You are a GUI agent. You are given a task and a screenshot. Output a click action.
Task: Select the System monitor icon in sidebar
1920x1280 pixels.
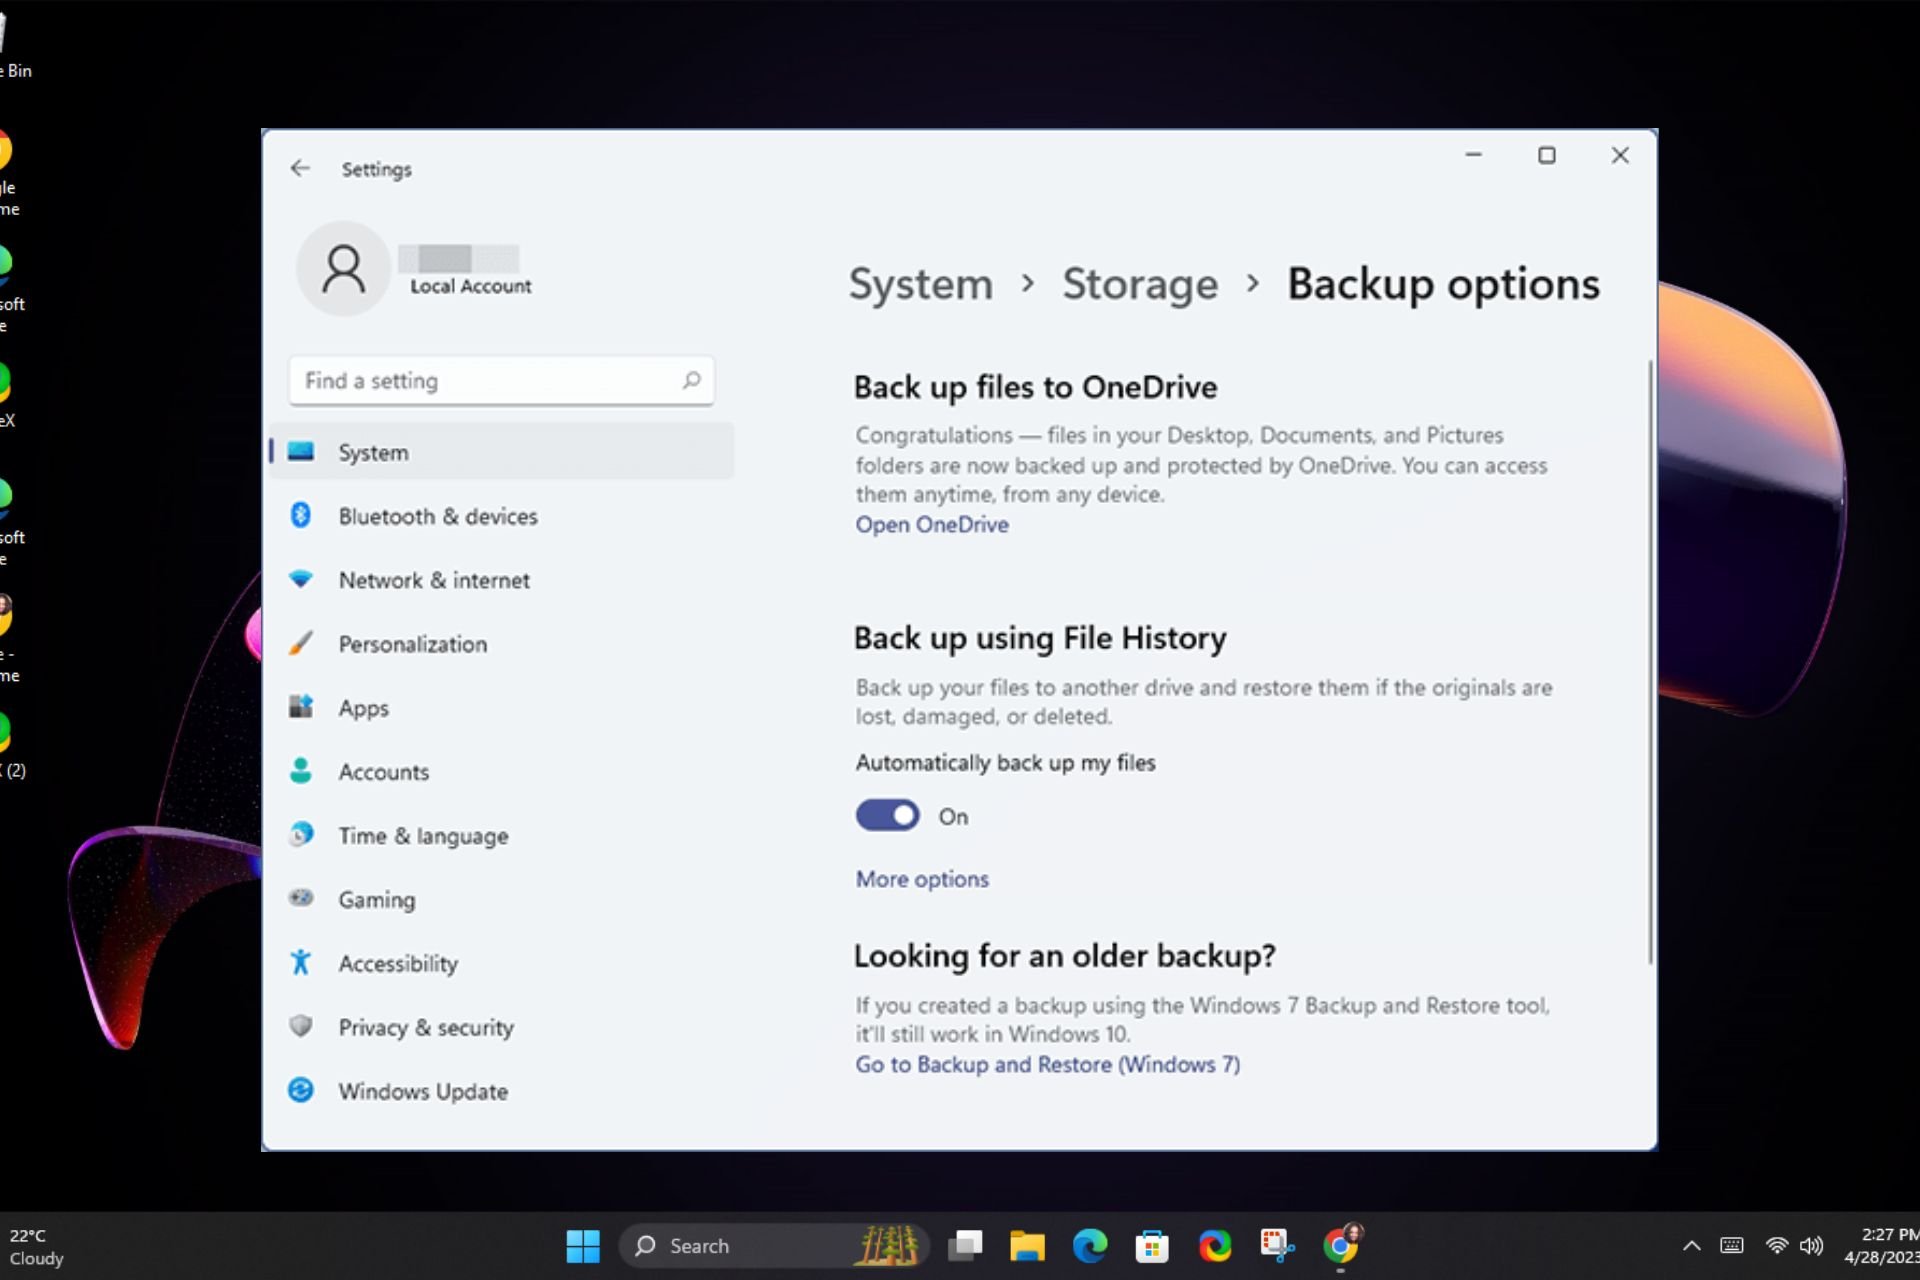click(301, 451)
